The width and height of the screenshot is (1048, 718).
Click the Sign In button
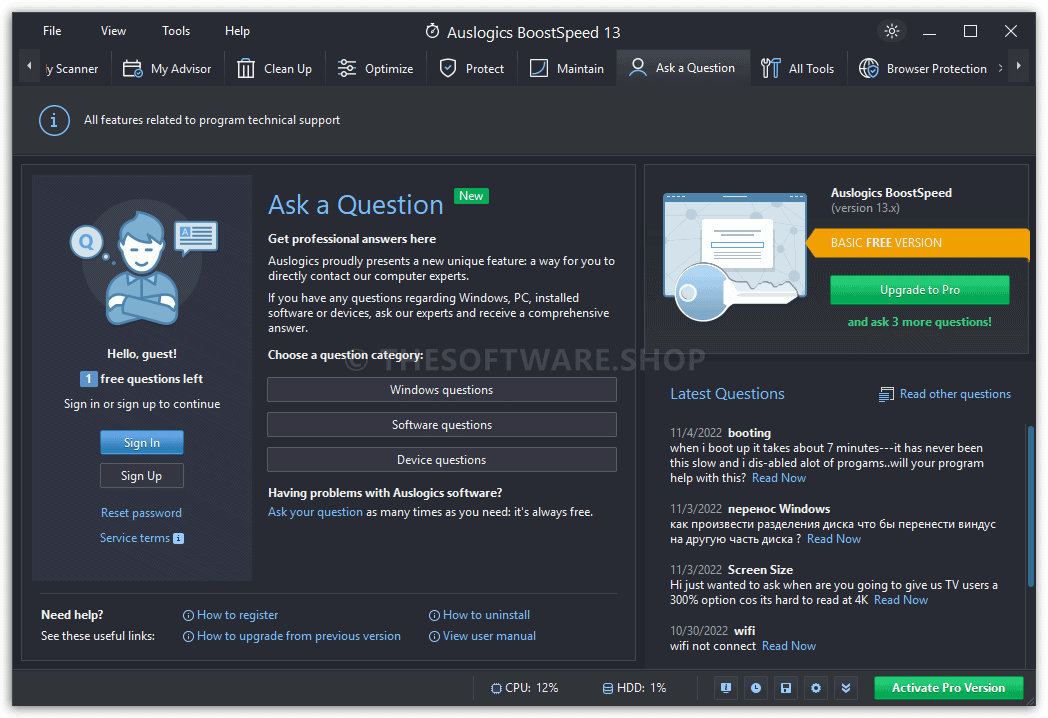142,443
